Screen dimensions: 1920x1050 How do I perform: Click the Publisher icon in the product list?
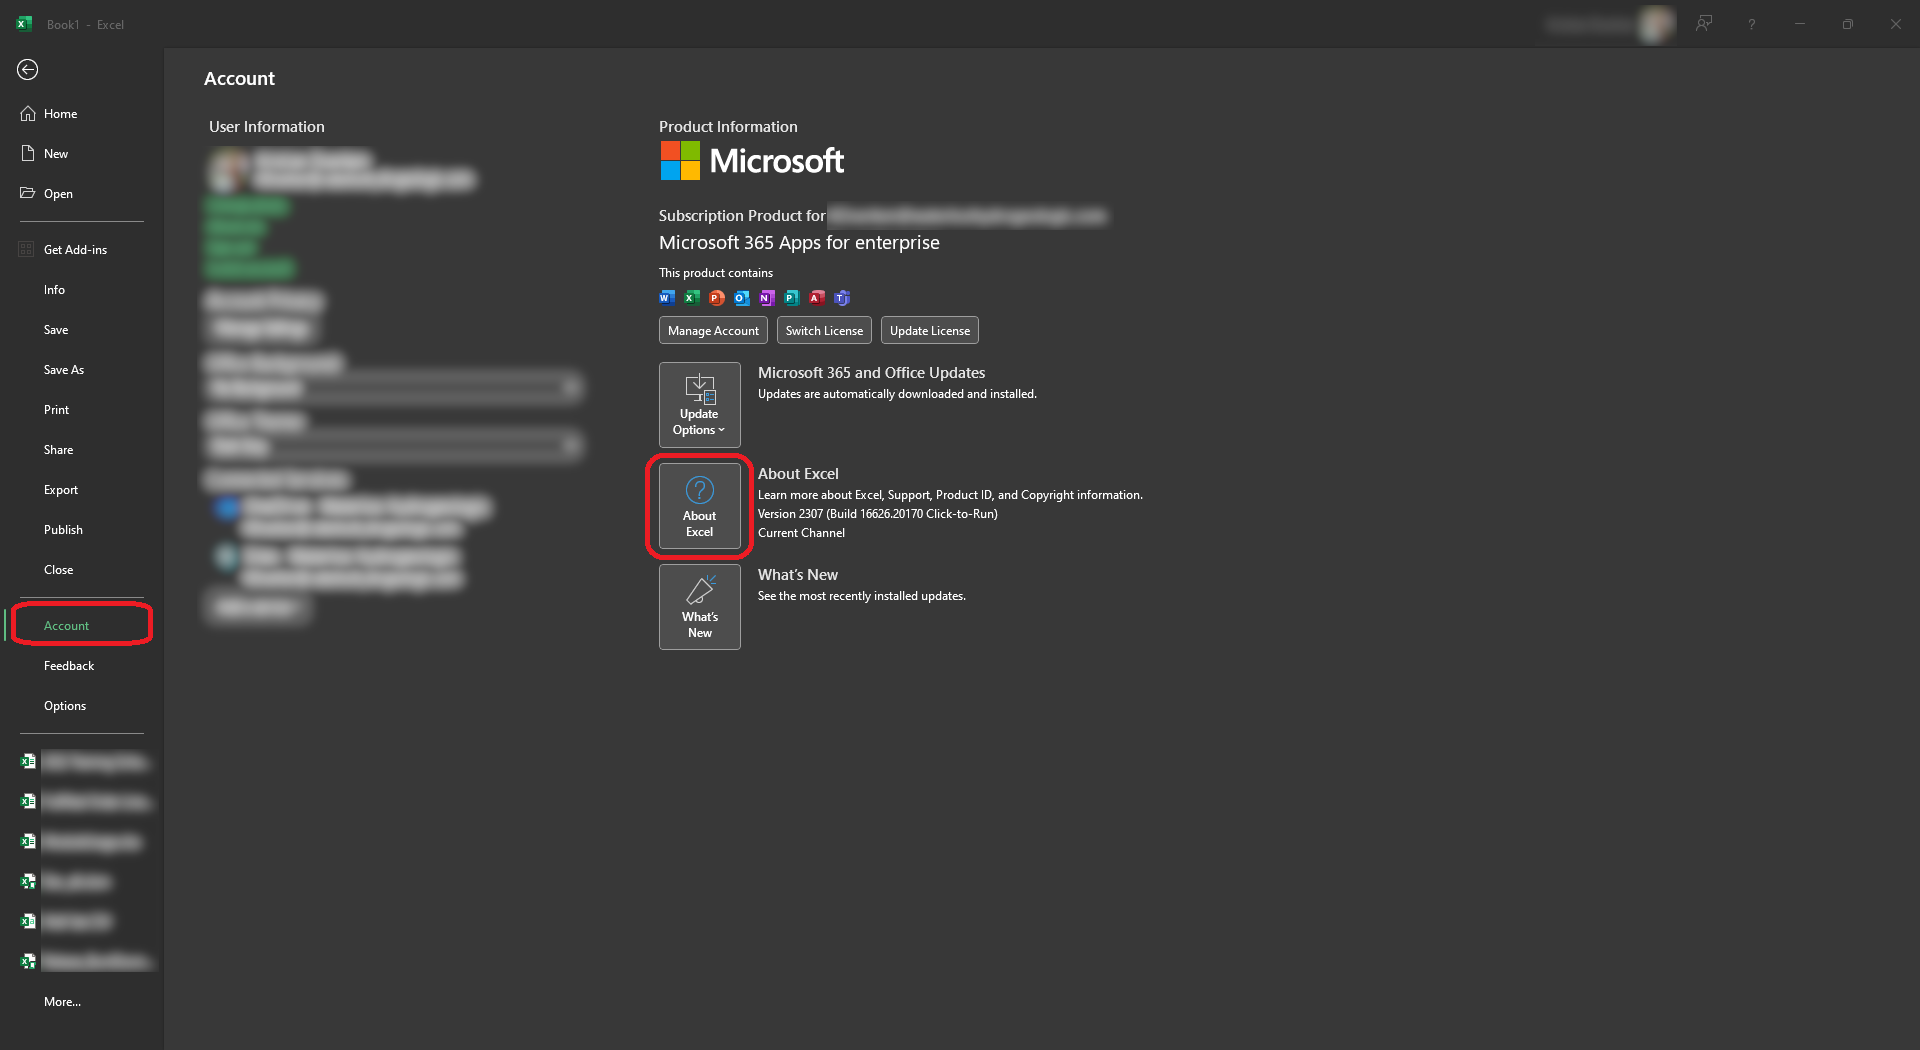coord(792,297)
